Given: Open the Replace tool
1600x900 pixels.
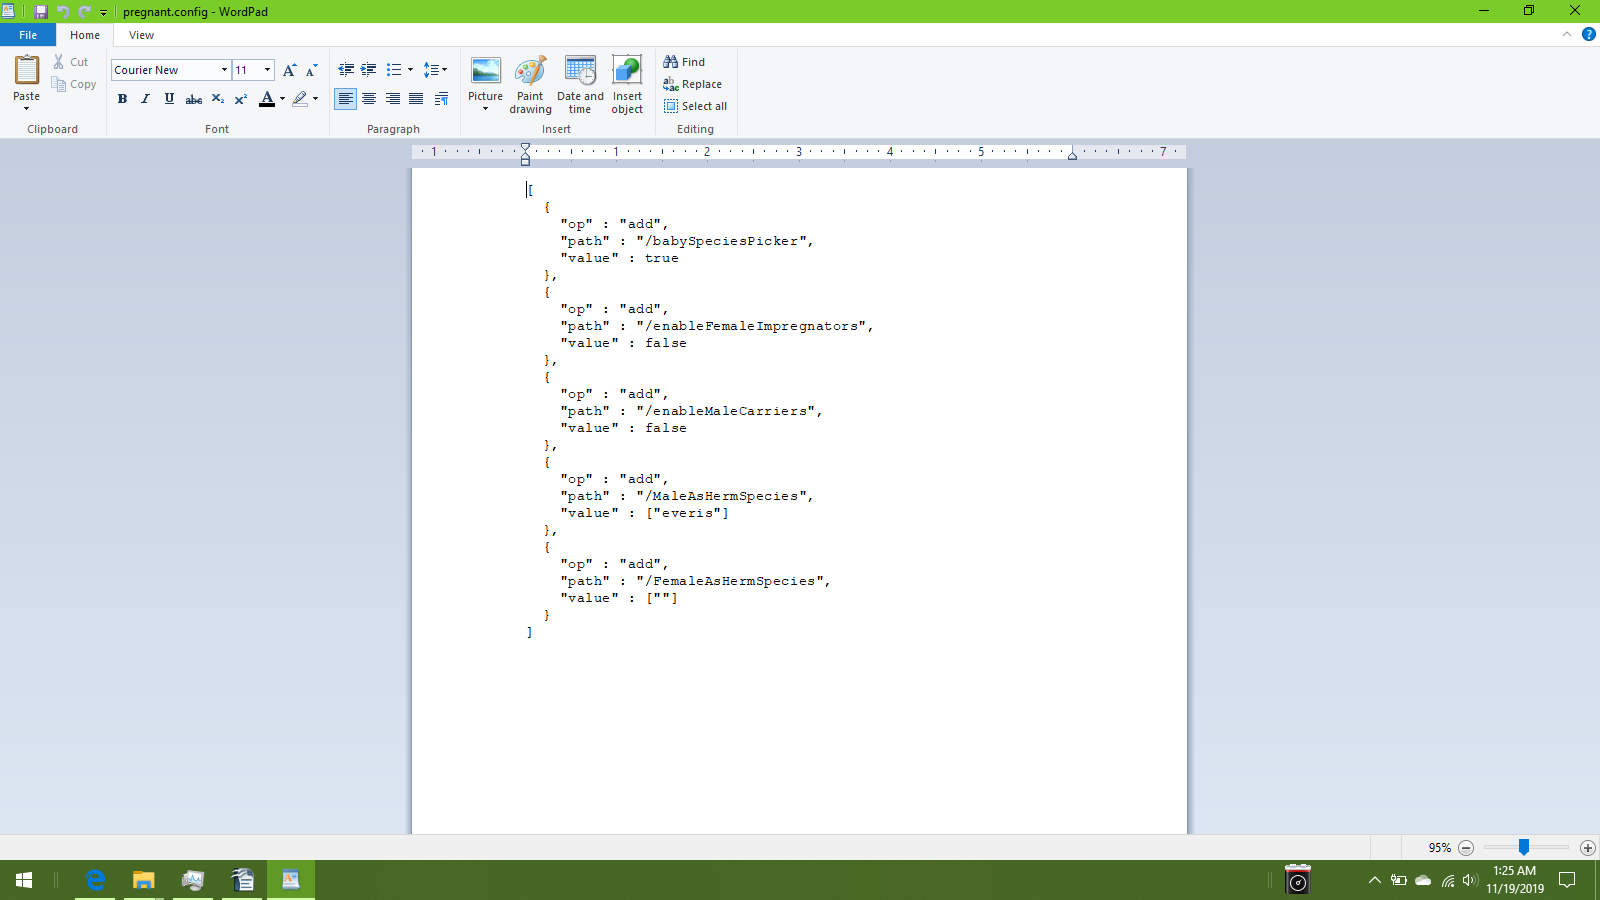Looking at the screenshot, I should pos(693,84).
